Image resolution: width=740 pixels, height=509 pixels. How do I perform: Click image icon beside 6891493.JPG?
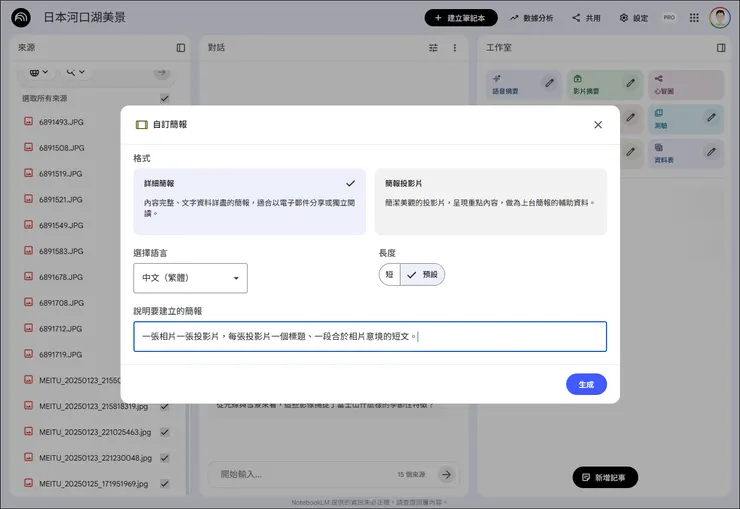tap(28, 121)
